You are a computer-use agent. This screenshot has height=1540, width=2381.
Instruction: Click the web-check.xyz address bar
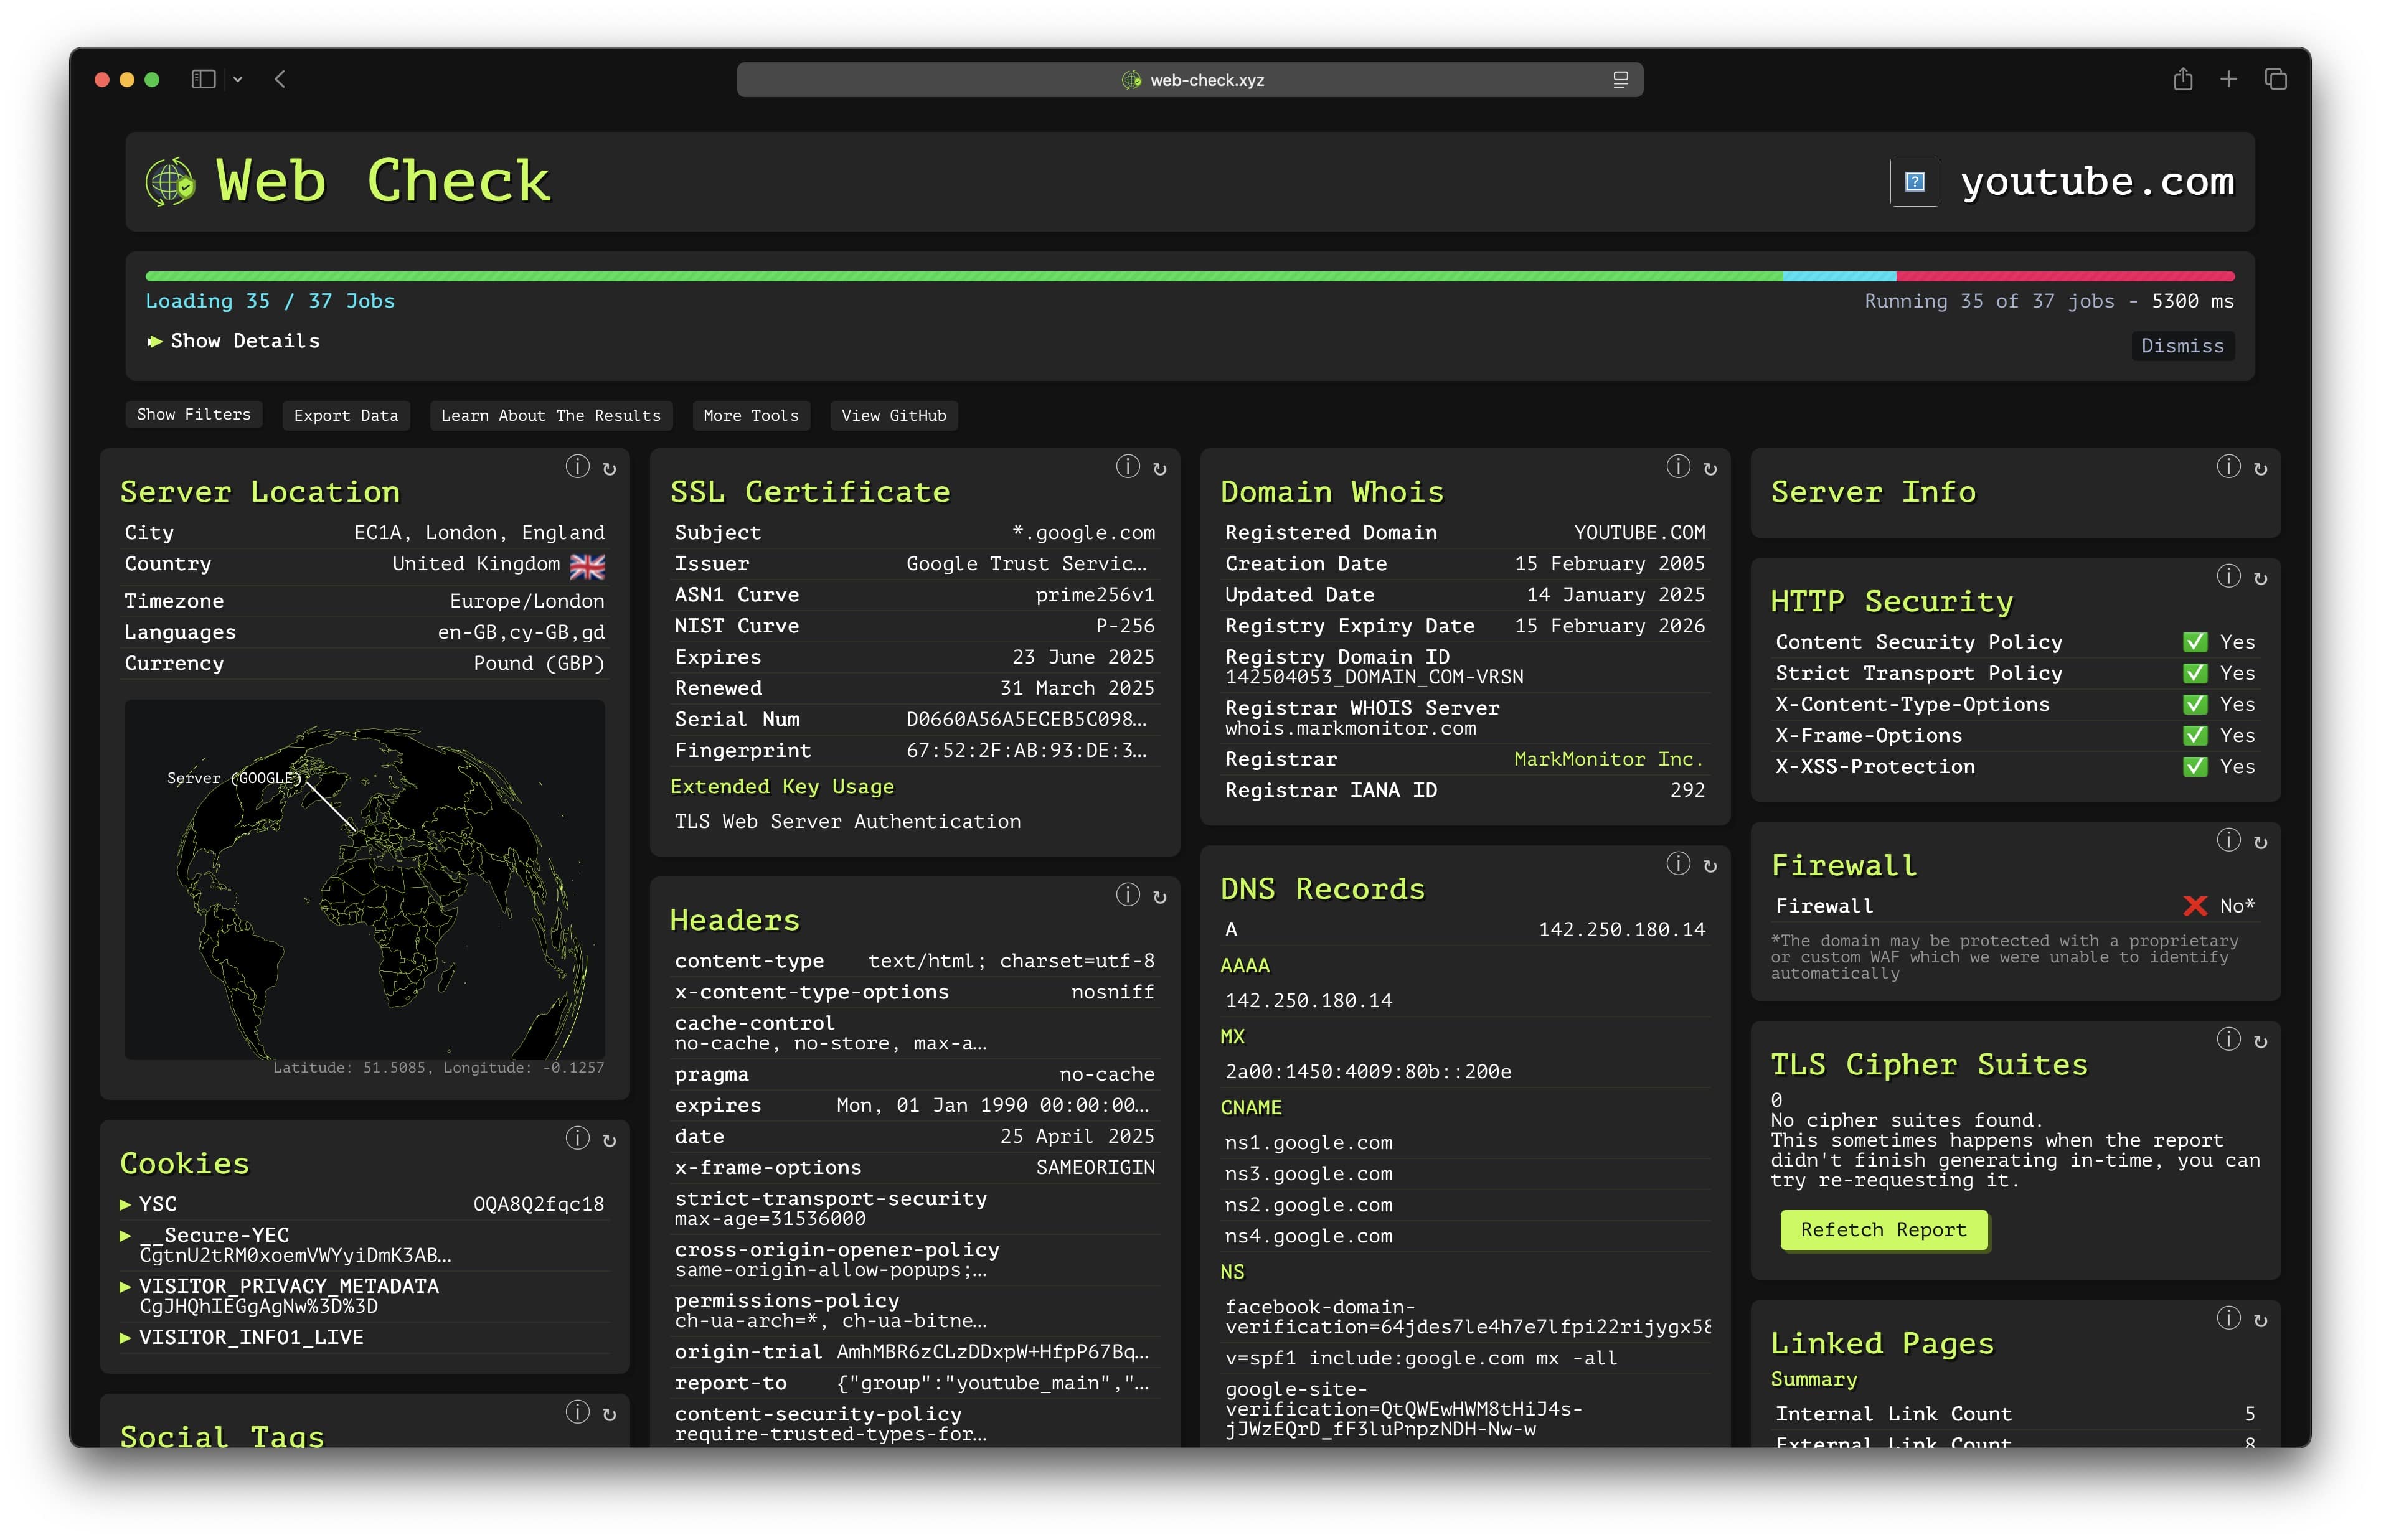1189,80
